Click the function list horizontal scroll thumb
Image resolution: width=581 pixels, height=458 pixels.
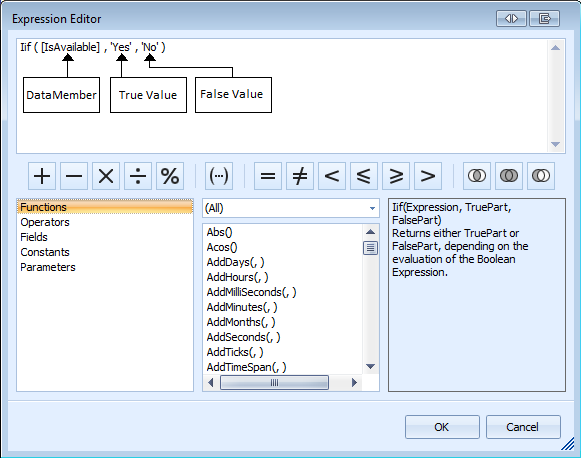pos(274,382)
